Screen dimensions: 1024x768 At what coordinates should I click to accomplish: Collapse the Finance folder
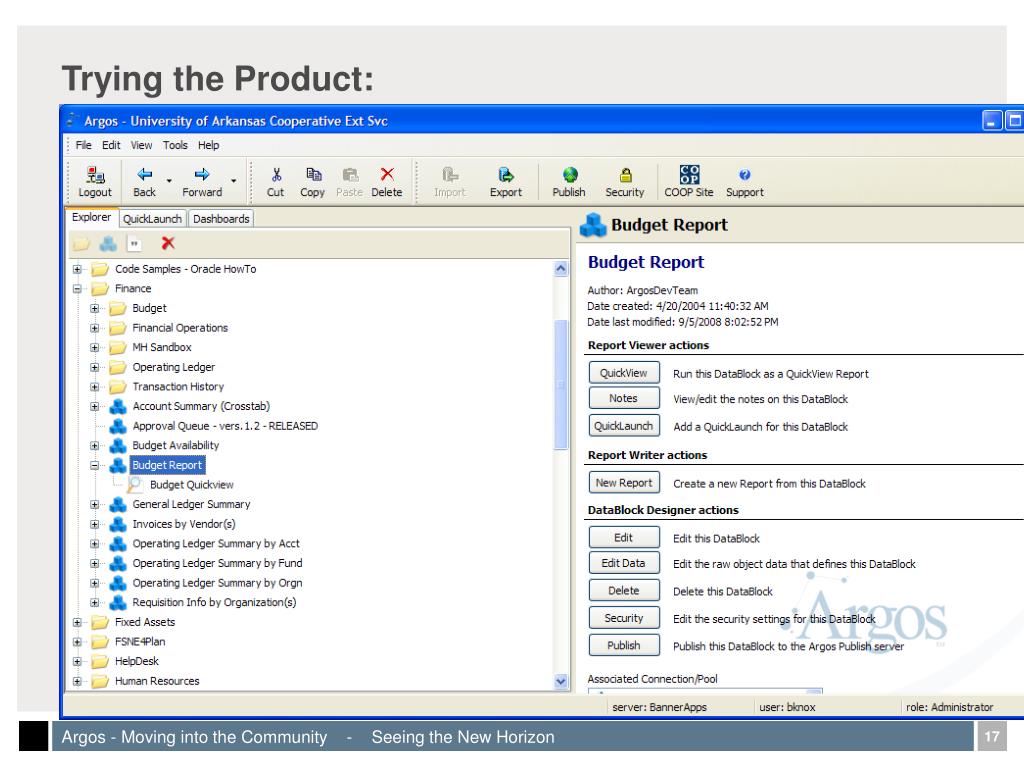pos(77,289)
